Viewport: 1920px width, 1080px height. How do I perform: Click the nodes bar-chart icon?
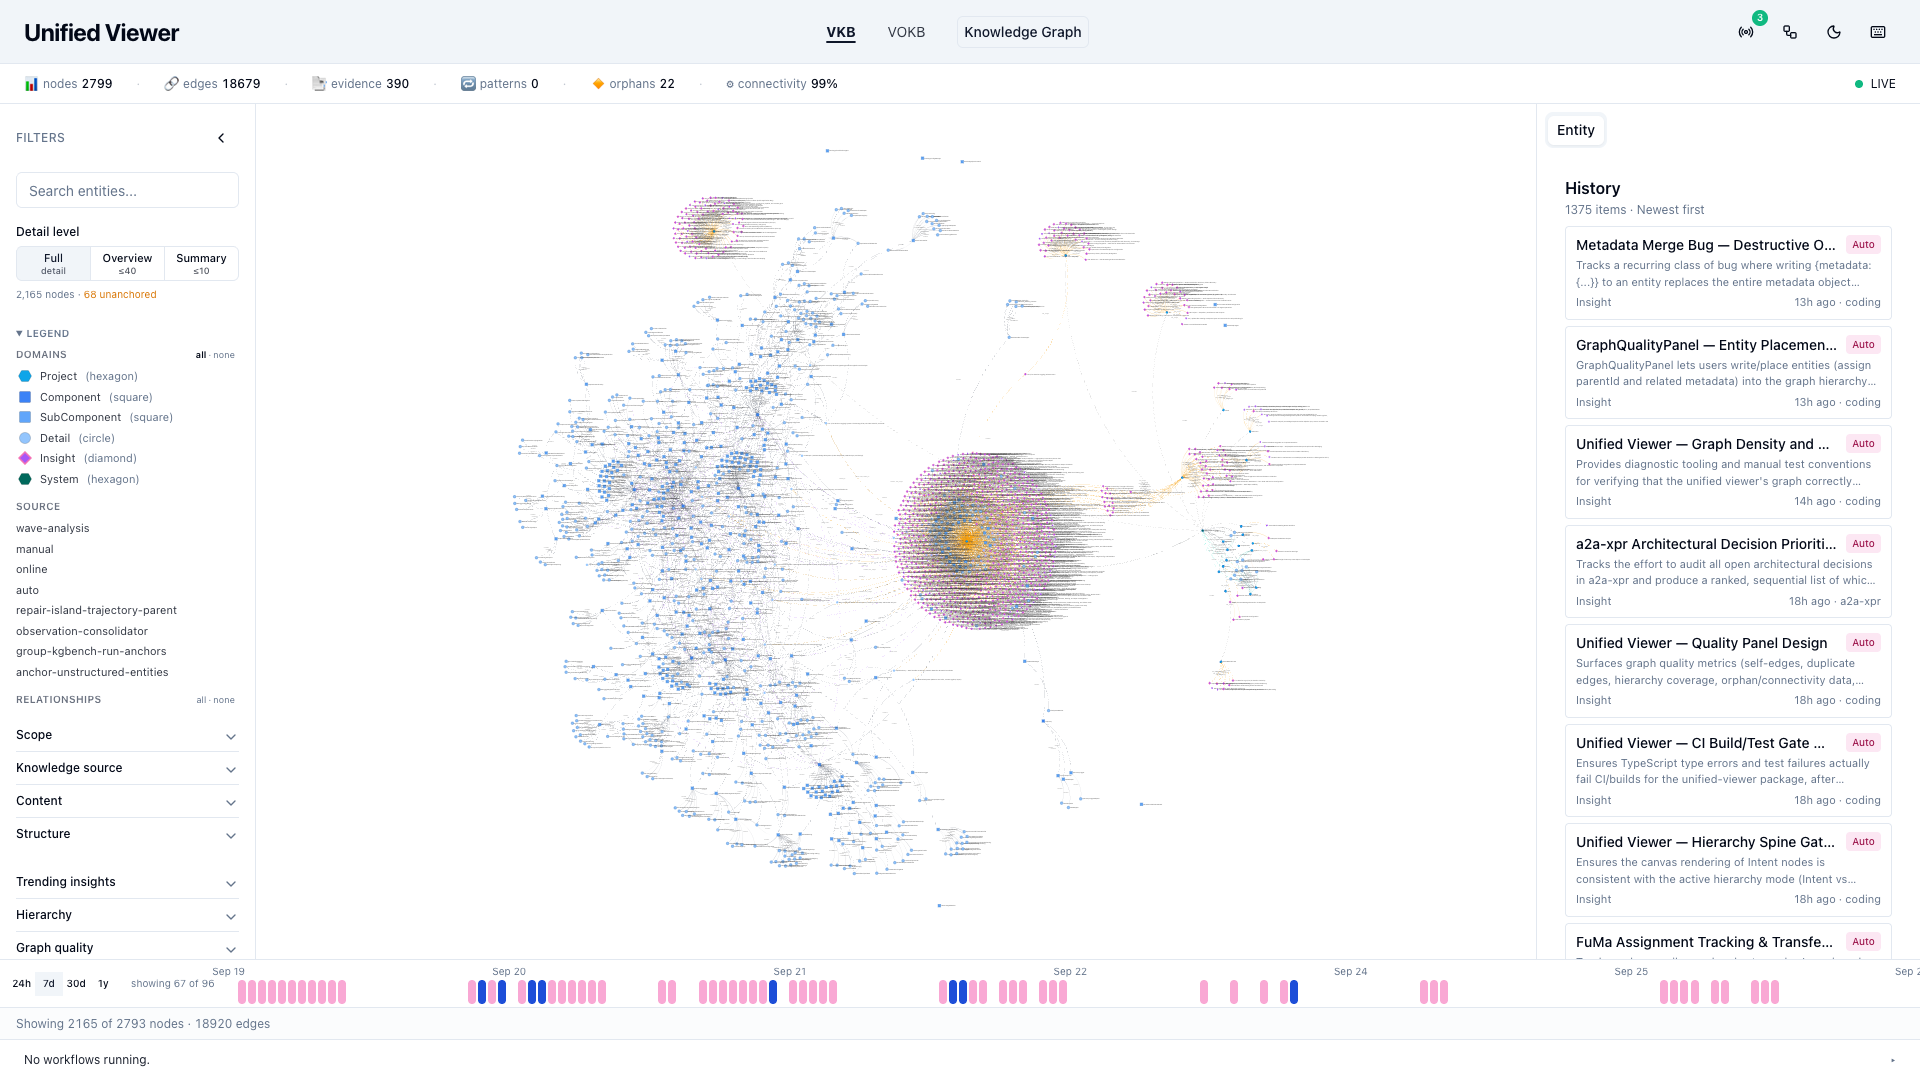[x=31, y=84]
